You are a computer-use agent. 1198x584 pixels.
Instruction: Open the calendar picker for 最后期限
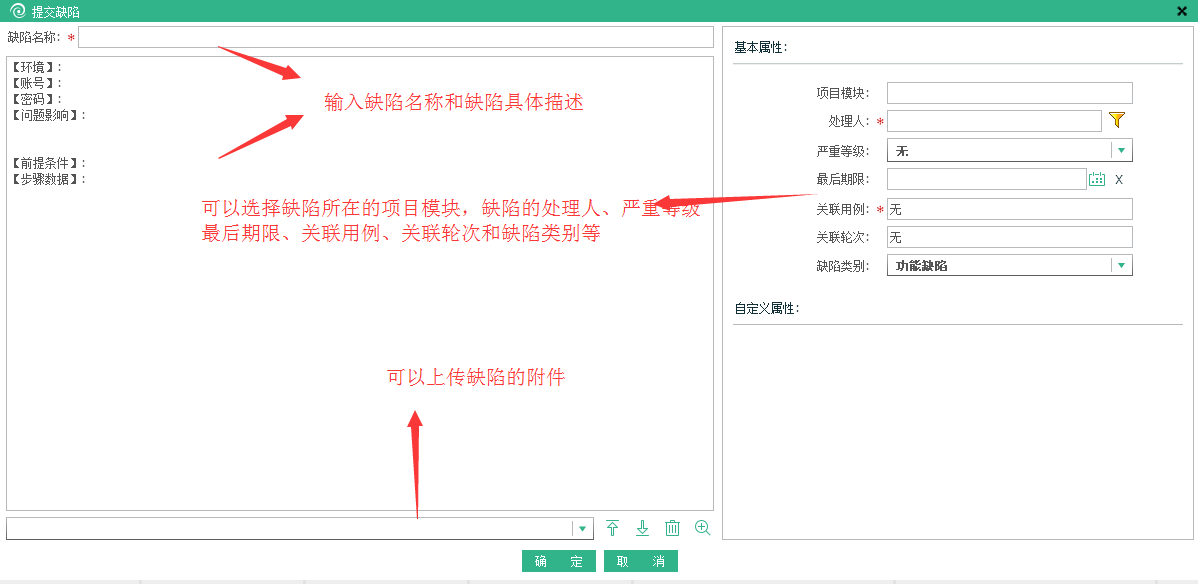click(x=1097, y=179)
